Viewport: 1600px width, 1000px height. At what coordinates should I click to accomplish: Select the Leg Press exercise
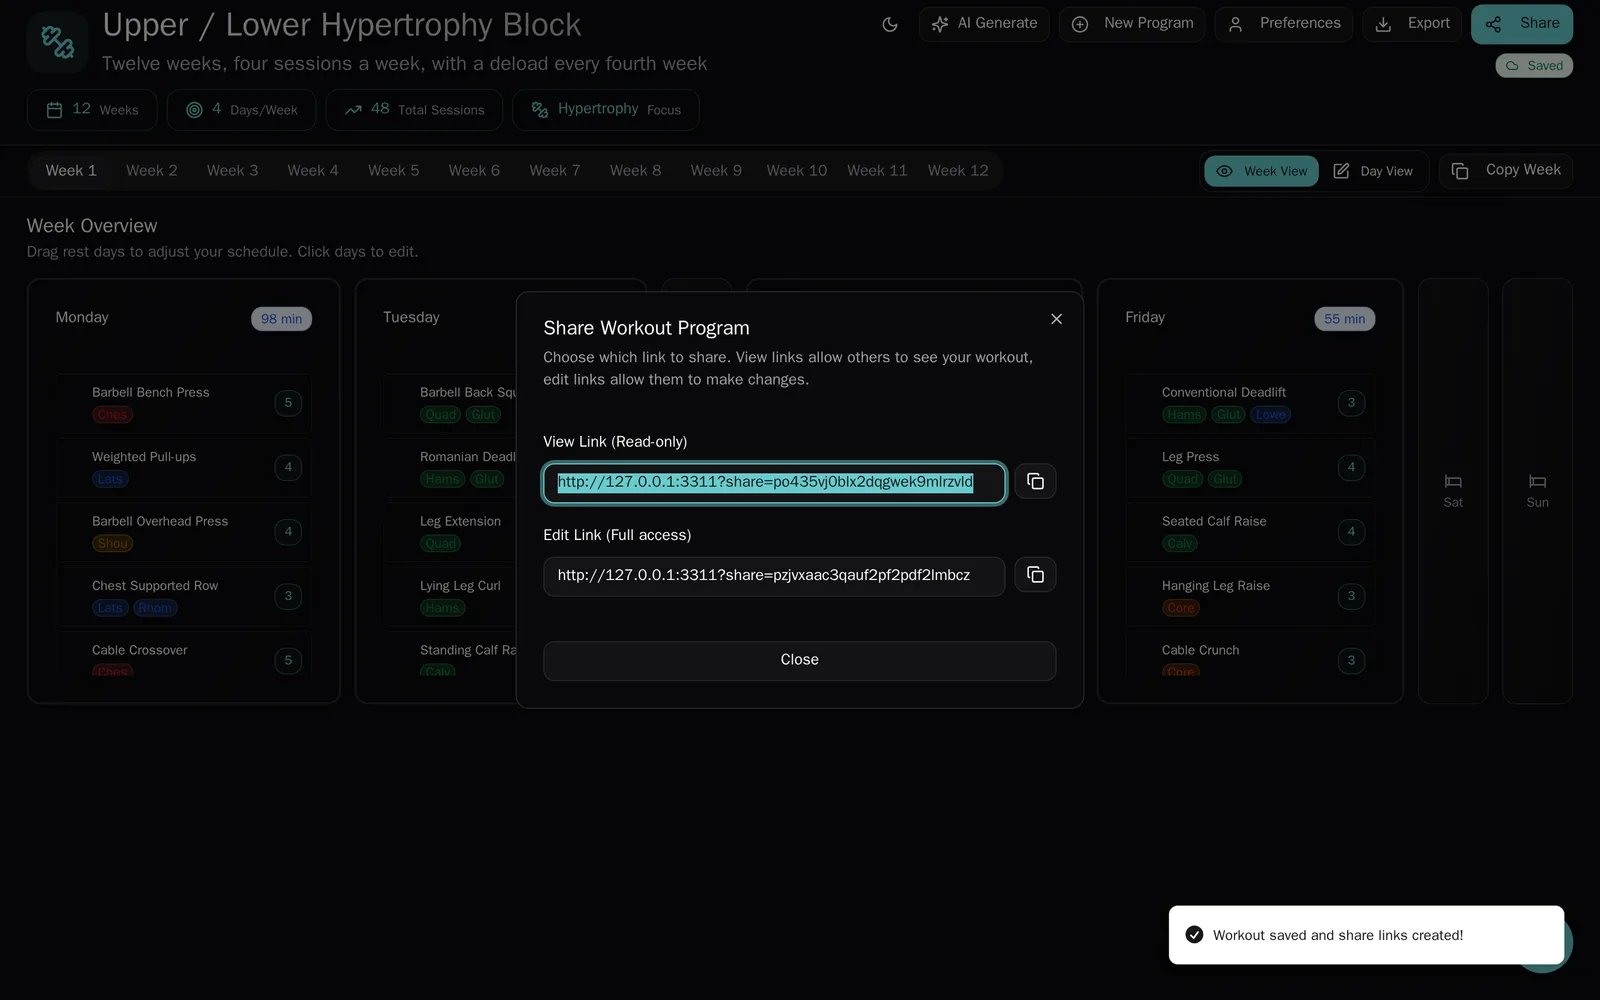click(1250, 468)
